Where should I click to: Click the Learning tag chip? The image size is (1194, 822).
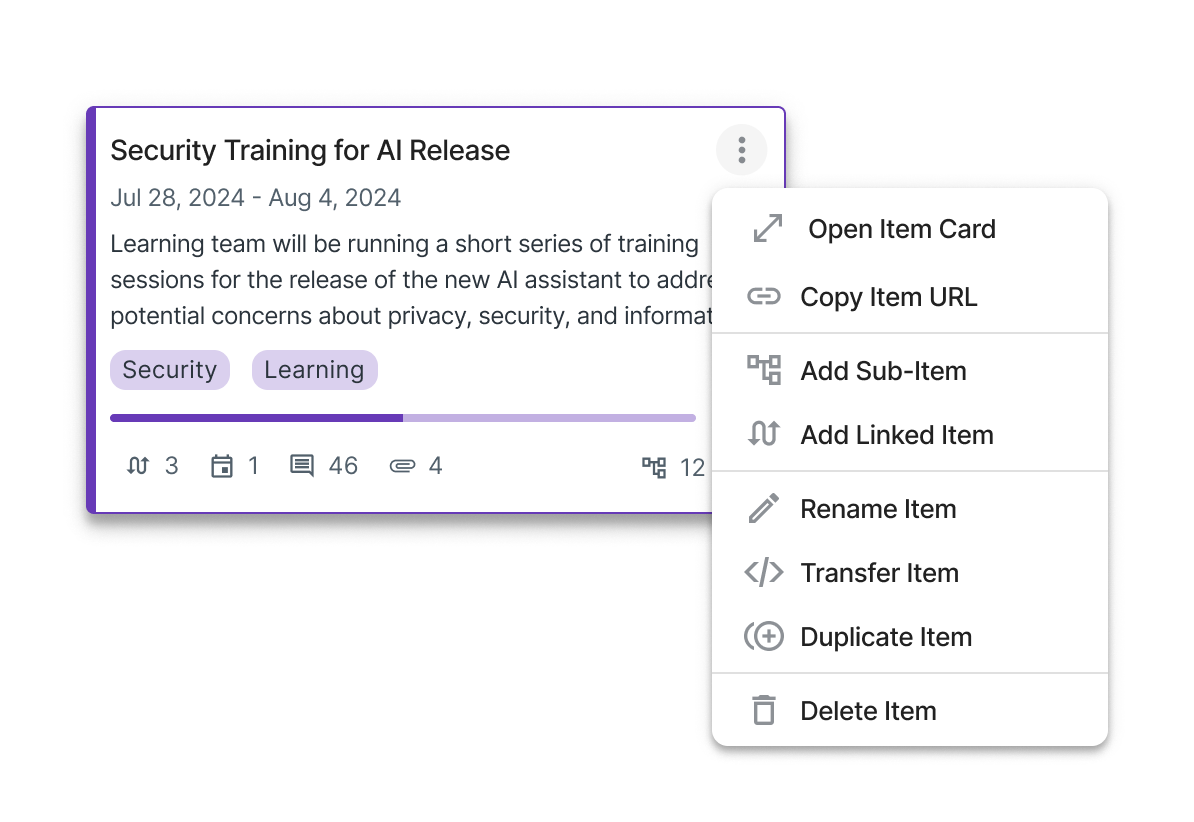(x=314, y=370)
